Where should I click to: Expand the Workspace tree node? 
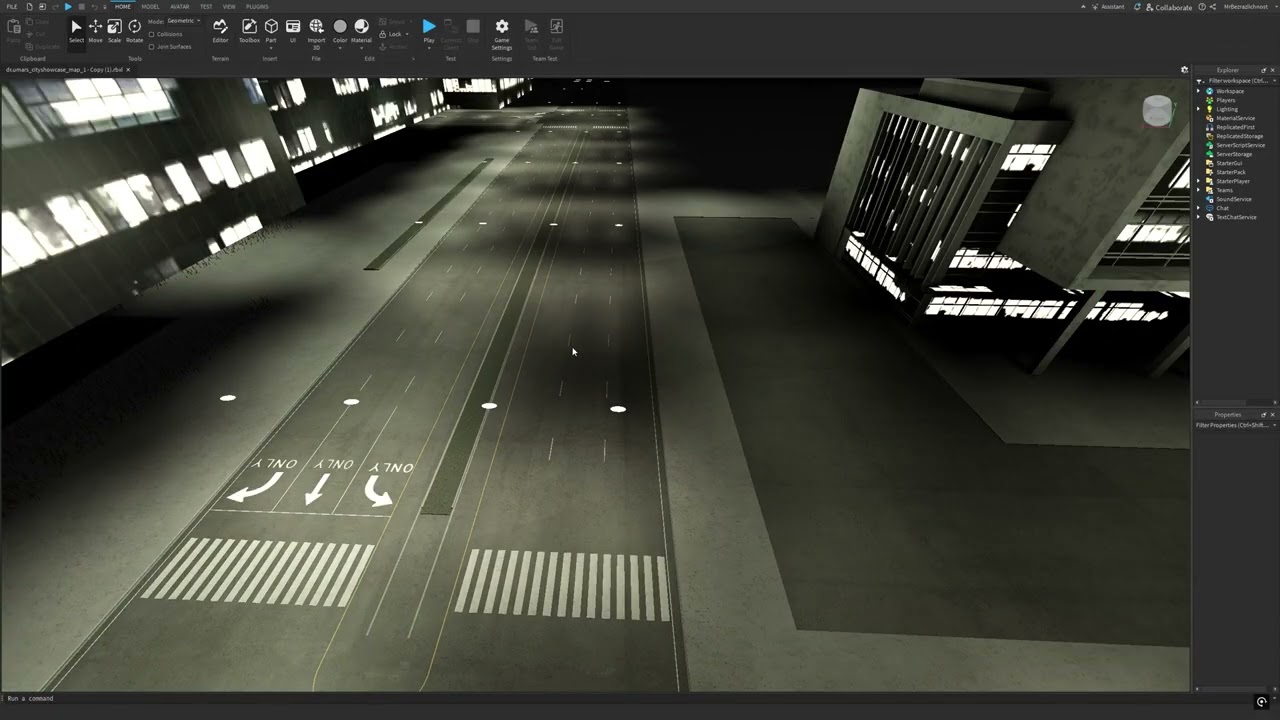tap(1199, 91)
